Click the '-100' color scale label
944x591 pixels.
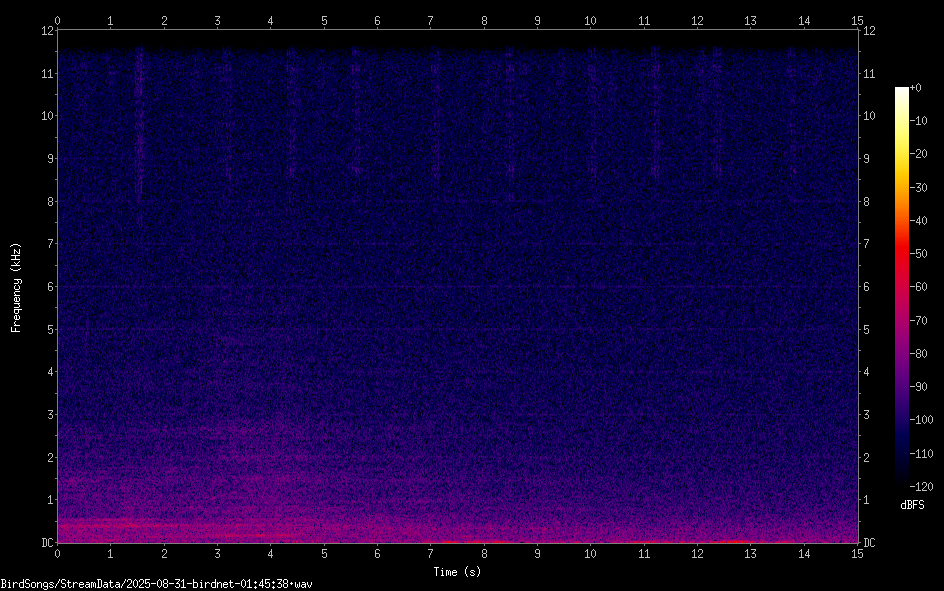coord(921,419)
